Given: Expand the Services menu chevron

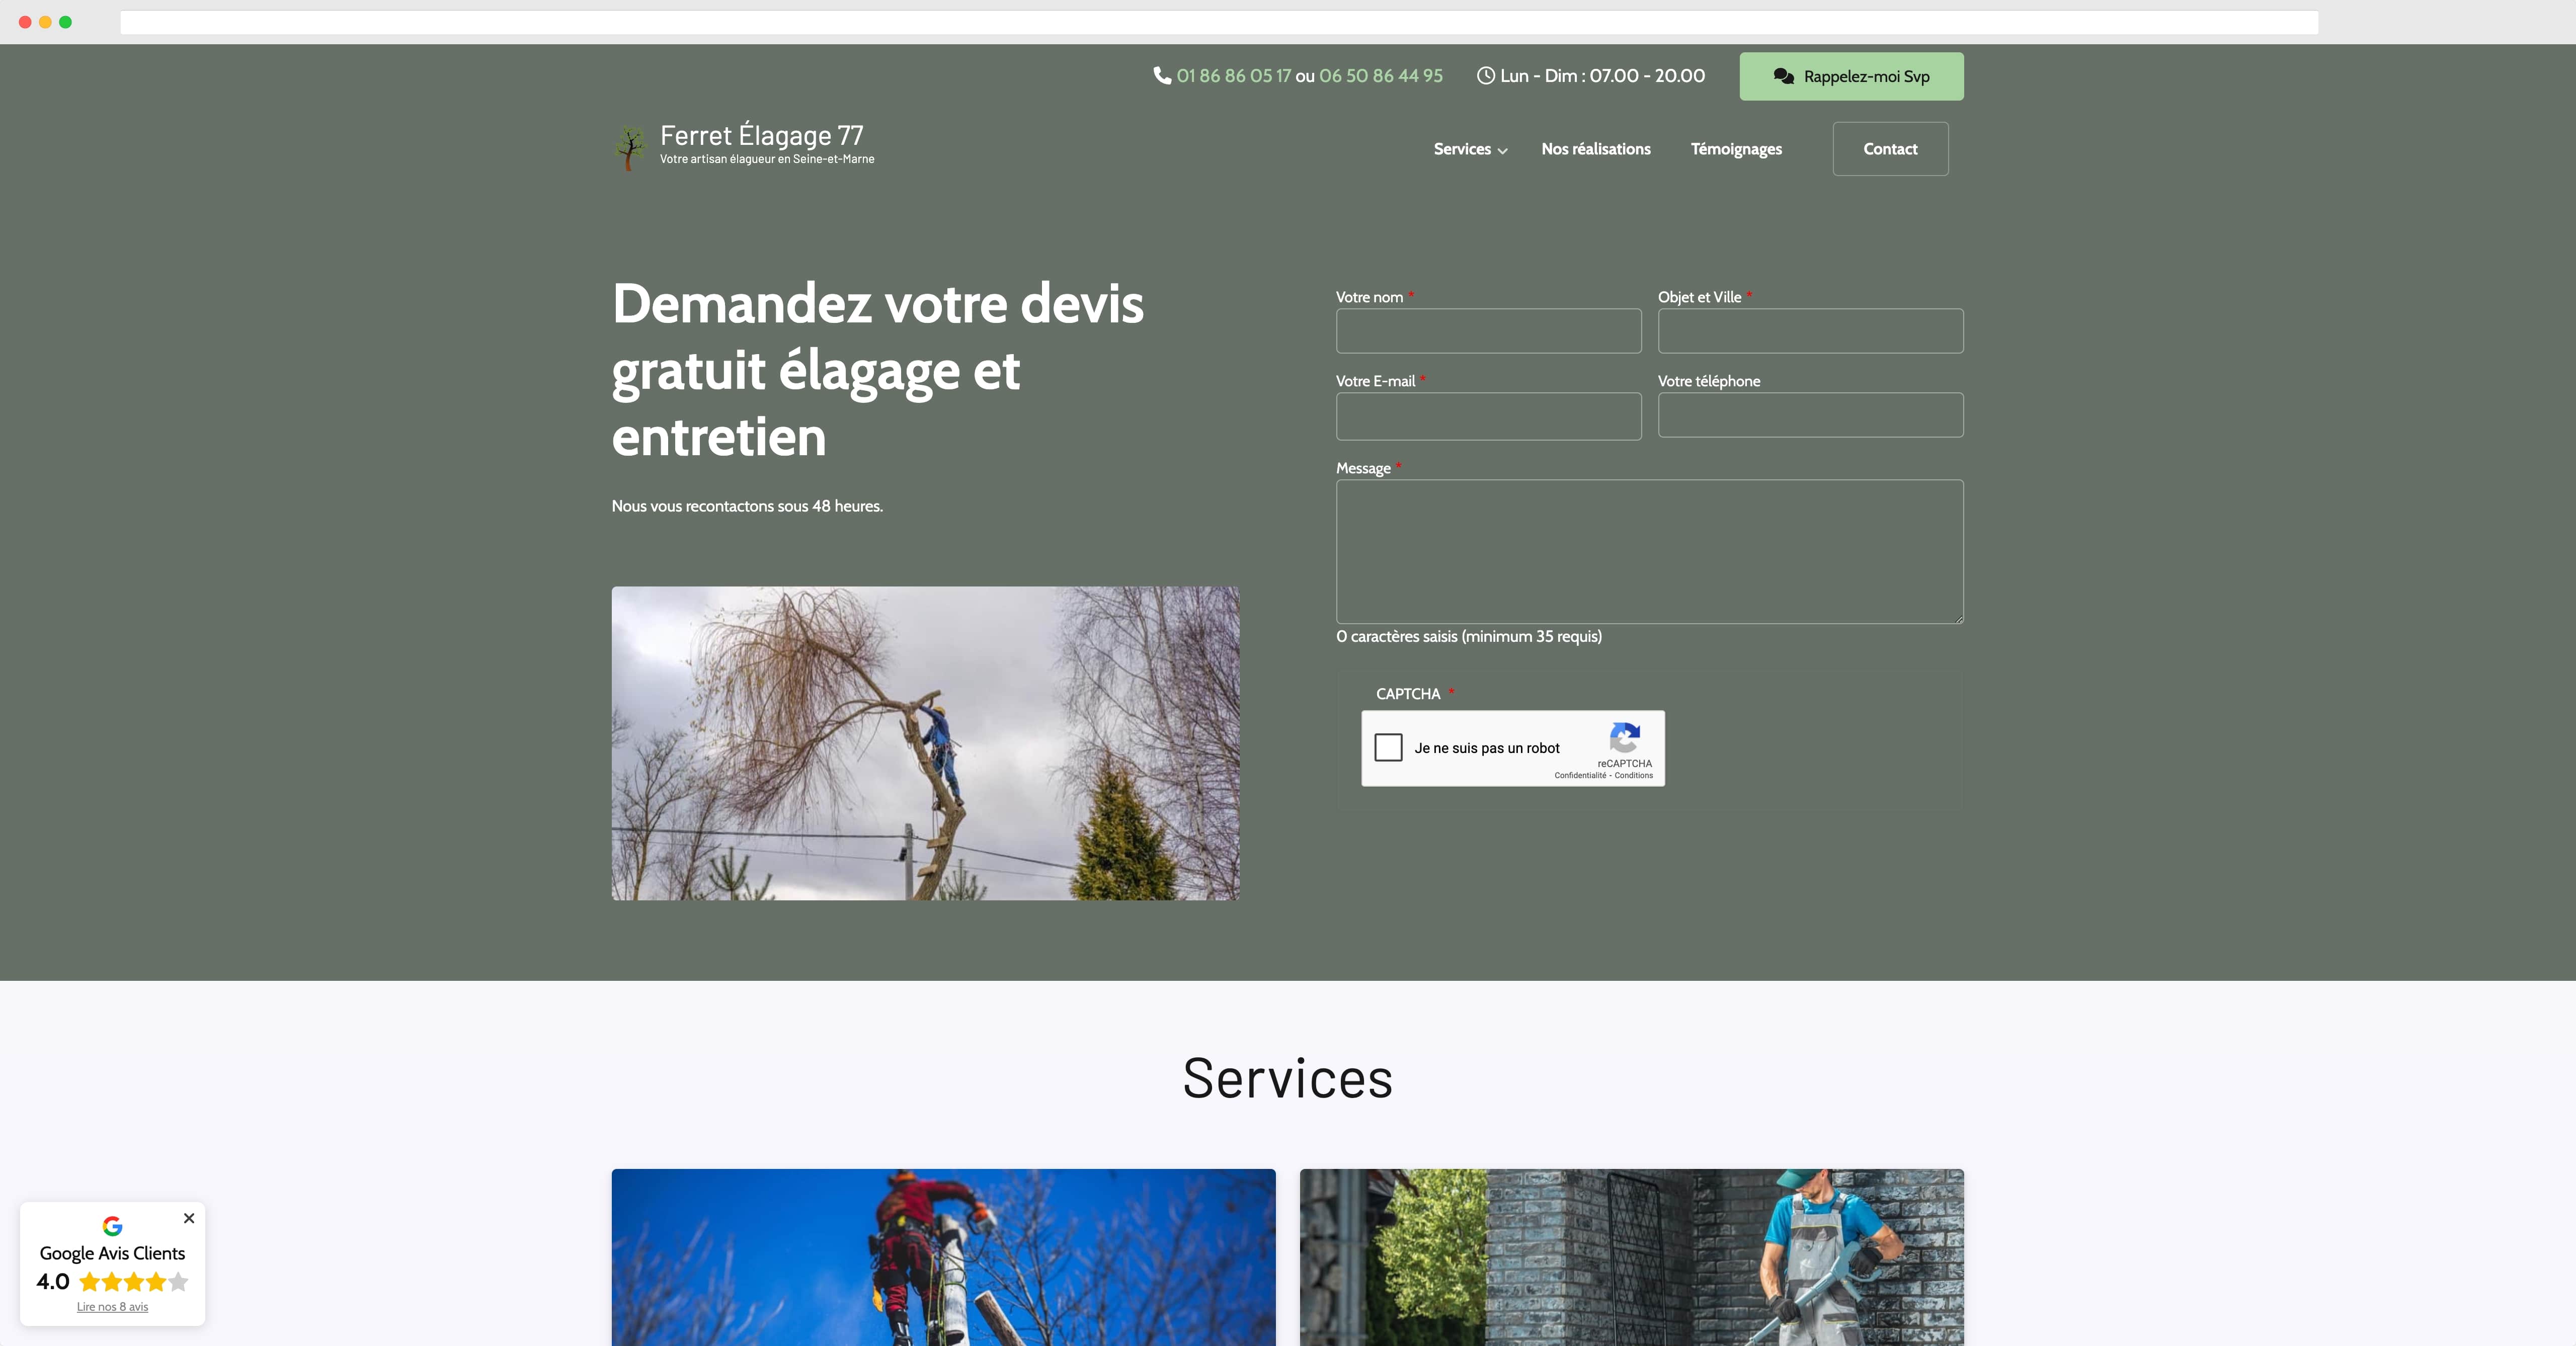Looking at the screenshot, I should point(1503,151).
